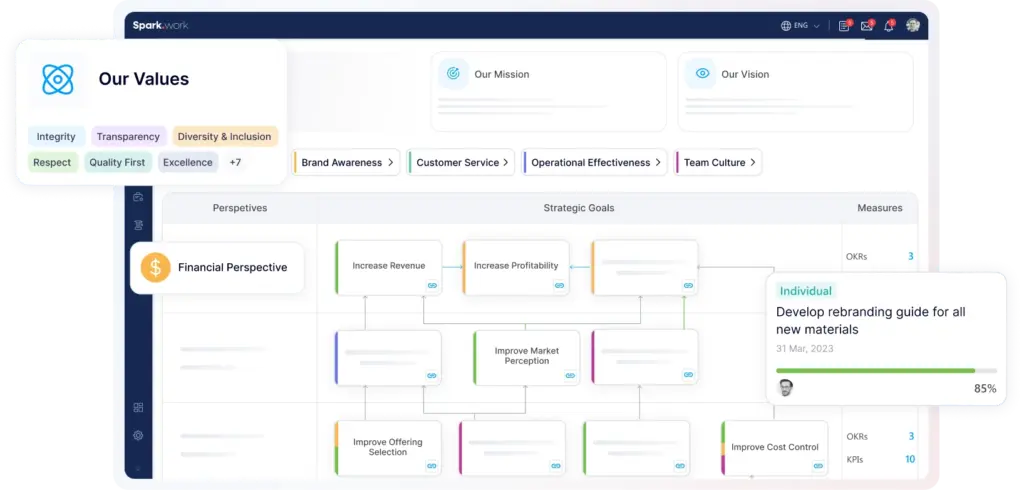This screenshot has width=1024, height=490.
Task: Open the mail envelope inbox icon
Action: 867,26
